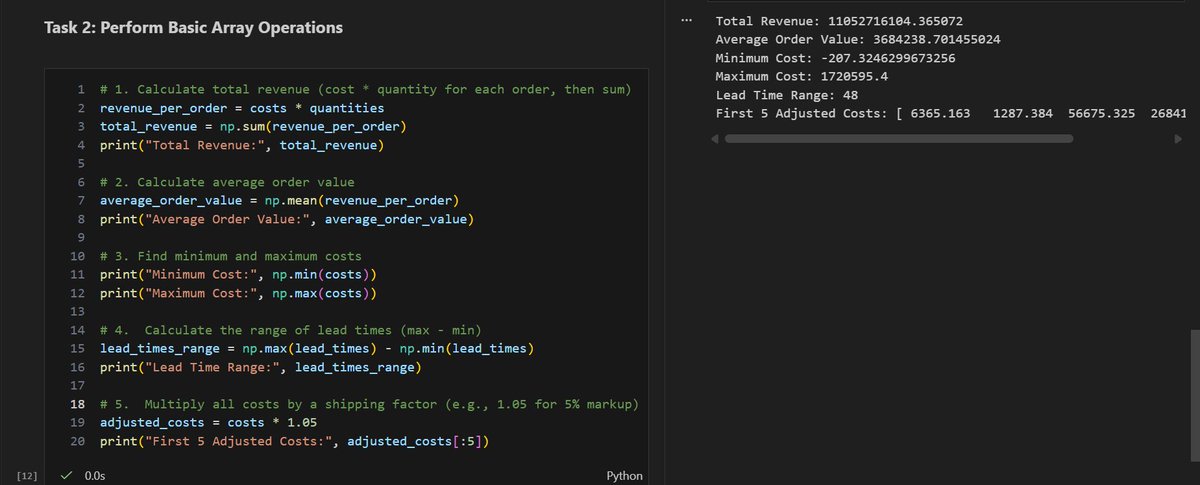The width and height of the screenshot is (1200, 485).
Task: Click the revenue_per_order = costs * quantities line
Action: click(x=242, y=107)
